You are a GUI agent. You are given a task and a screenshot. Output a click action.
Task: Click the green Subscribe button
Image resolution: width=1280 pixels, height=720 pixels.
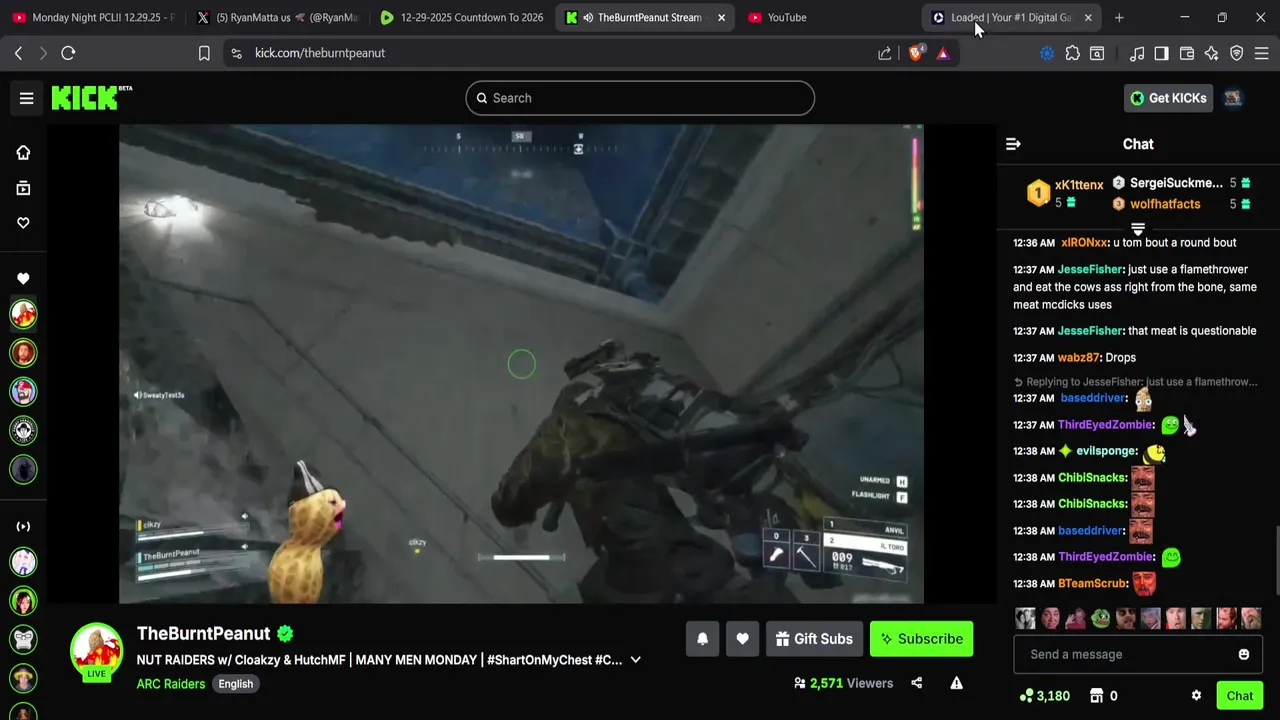point(921,639)
